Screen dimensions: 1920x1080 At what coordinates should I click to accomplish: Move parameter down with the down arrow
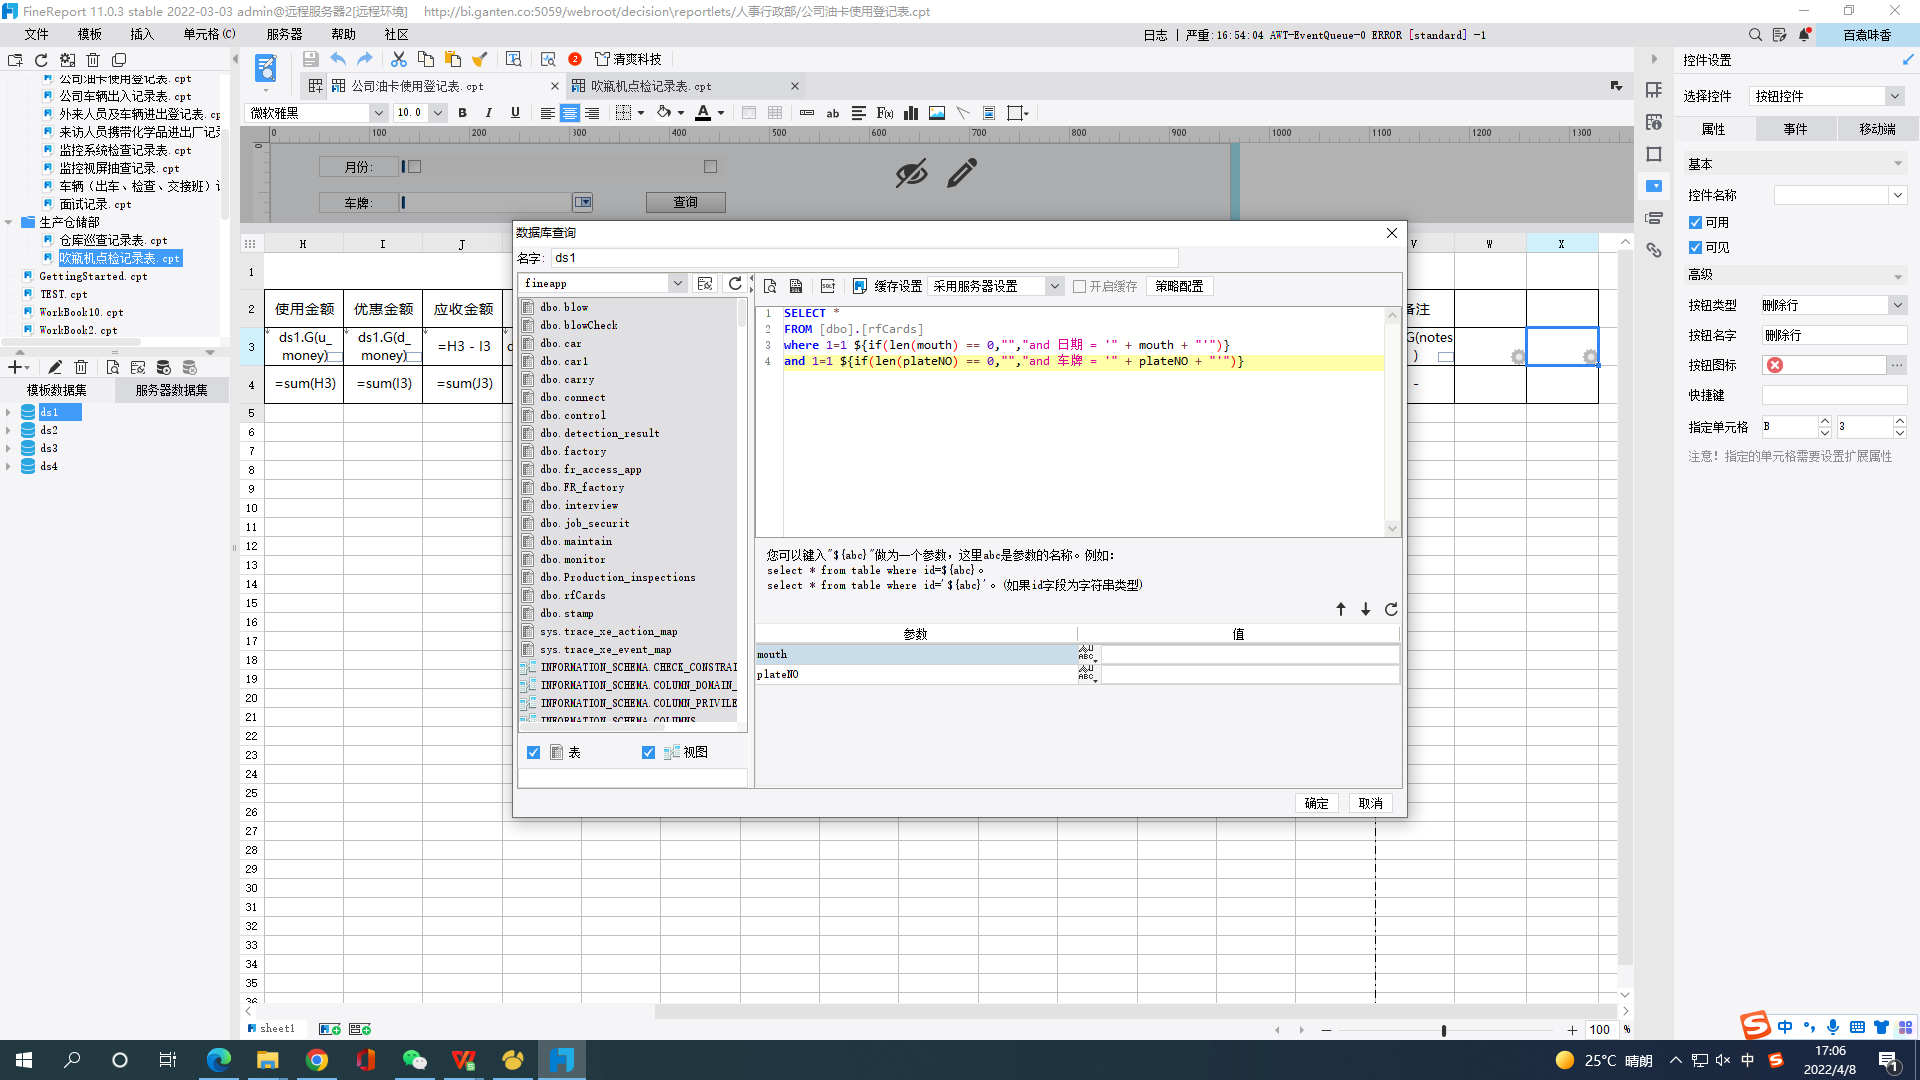(x=1366, y=609)
